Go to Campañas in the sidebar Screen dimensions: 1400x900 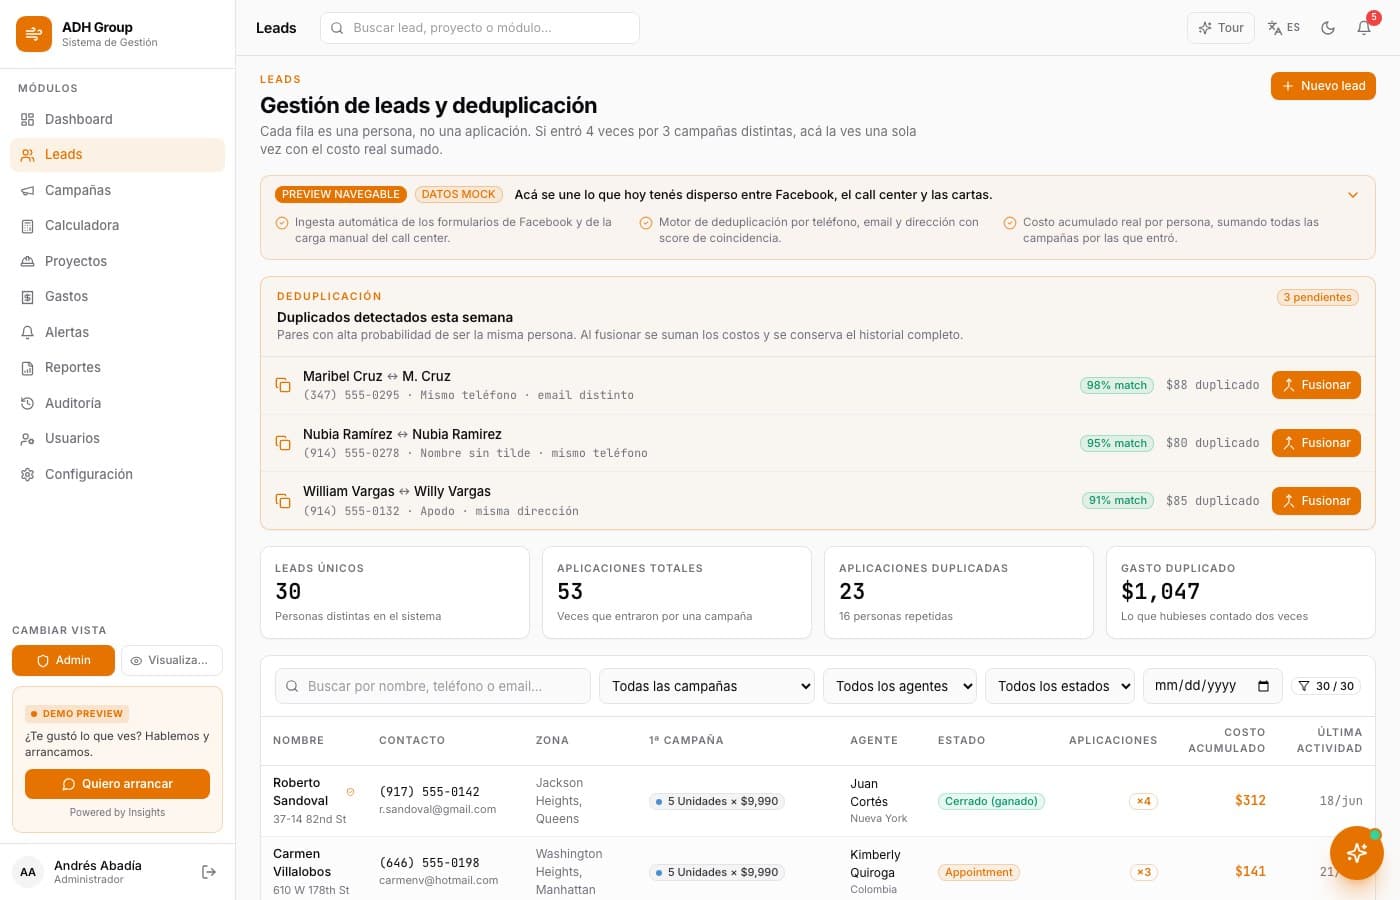click(117, 190)
